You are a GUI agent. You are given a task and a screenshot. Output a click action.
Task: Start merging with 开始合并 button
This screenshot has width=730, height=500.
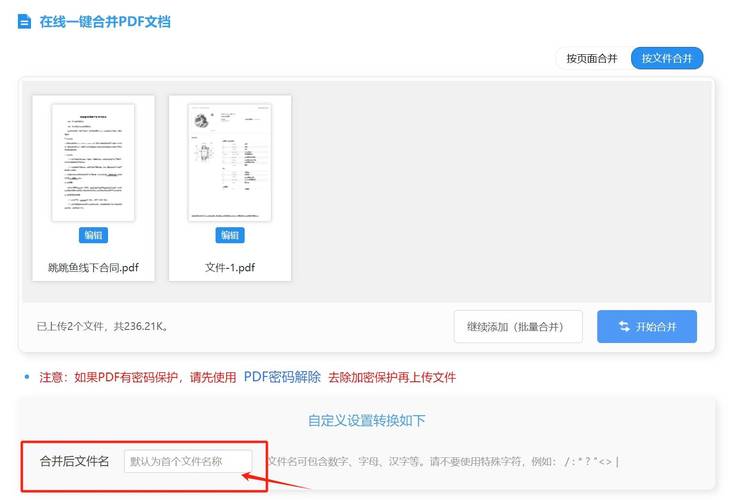point(647,326)
